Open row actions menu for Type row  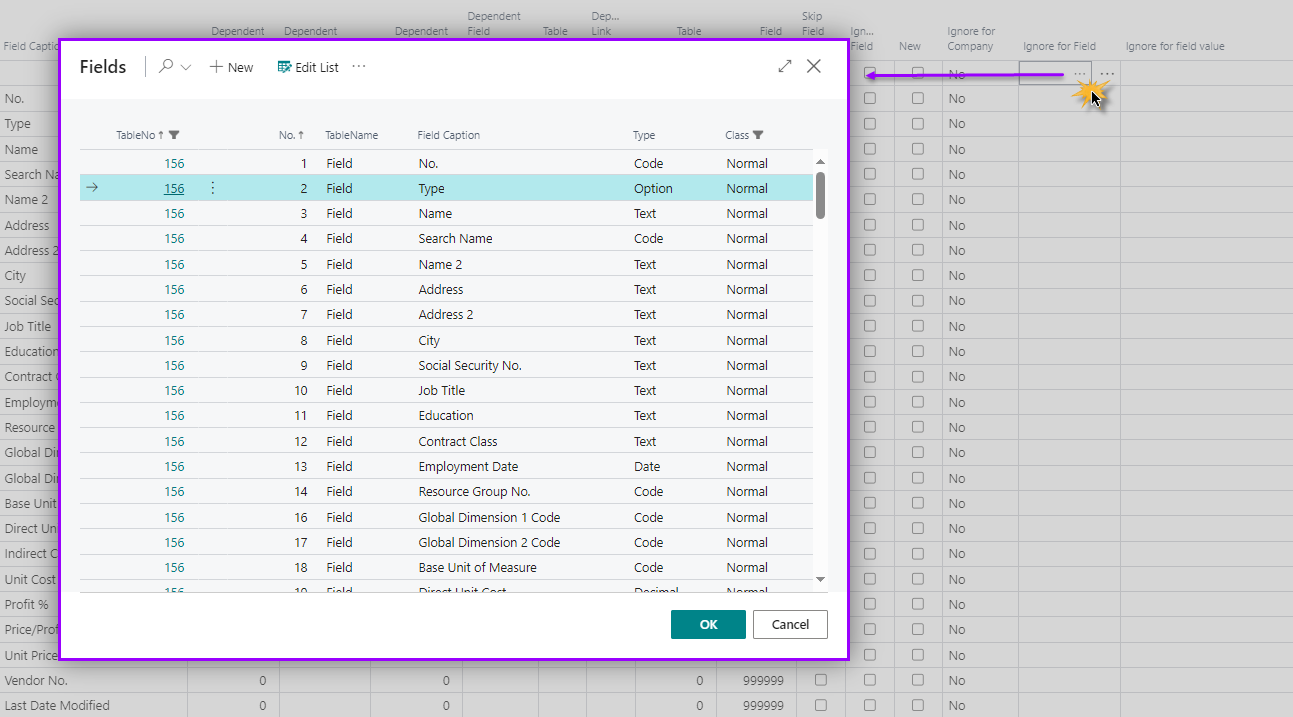click(x=212, y=188)
